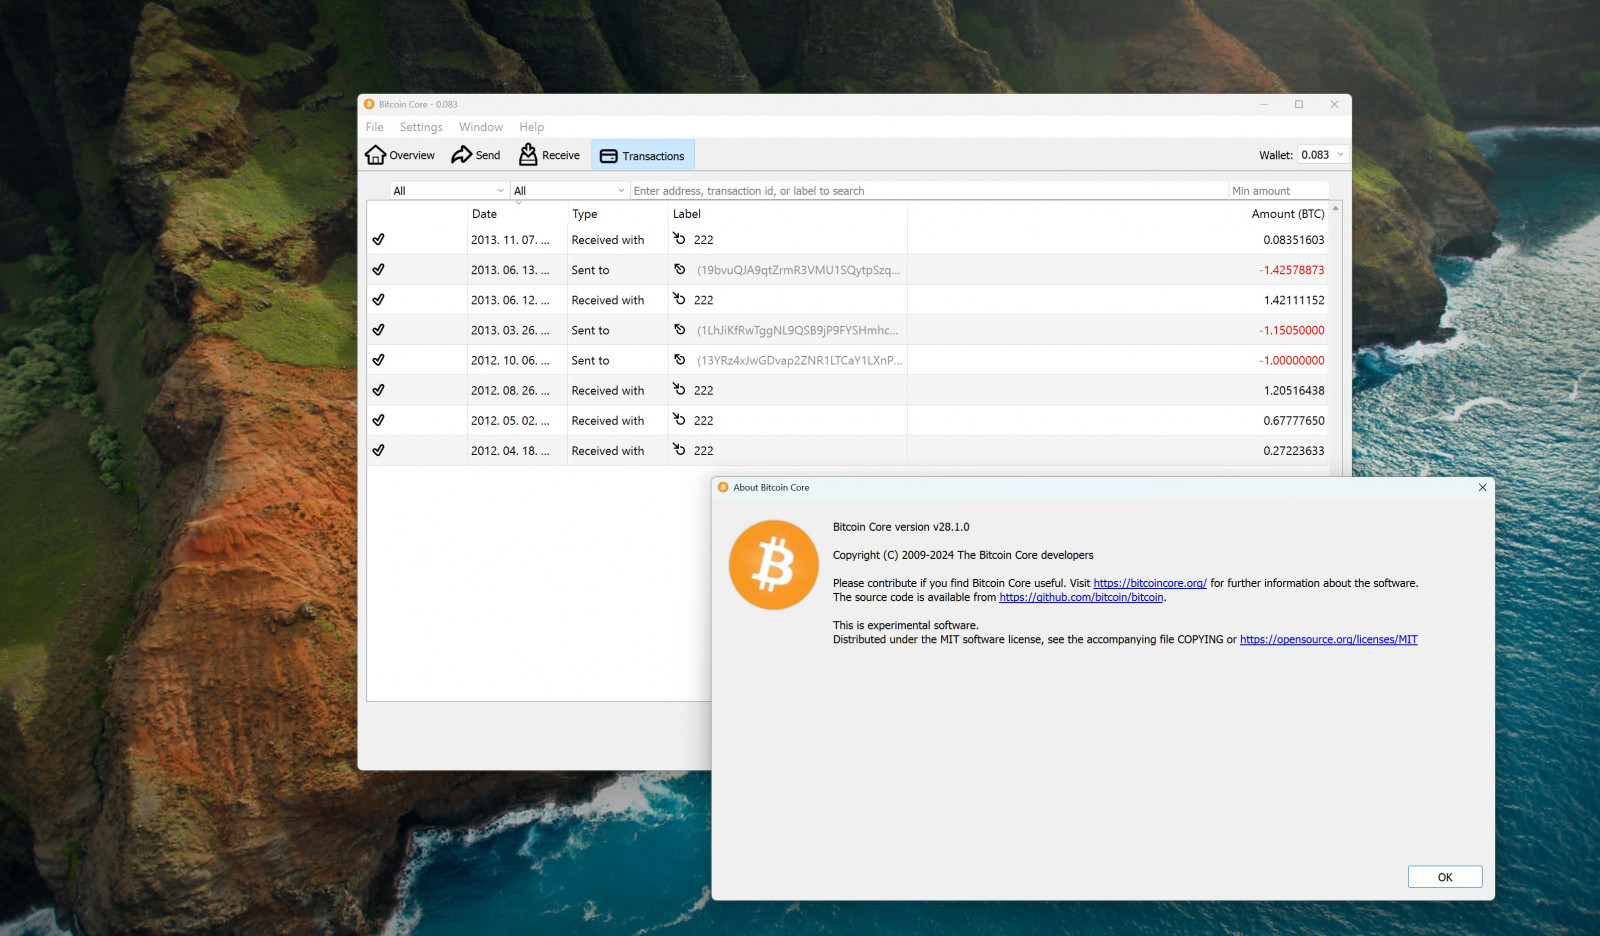Select the Transactions toolbar icon
The image size is (1600, 936).
tap(608, 156)
